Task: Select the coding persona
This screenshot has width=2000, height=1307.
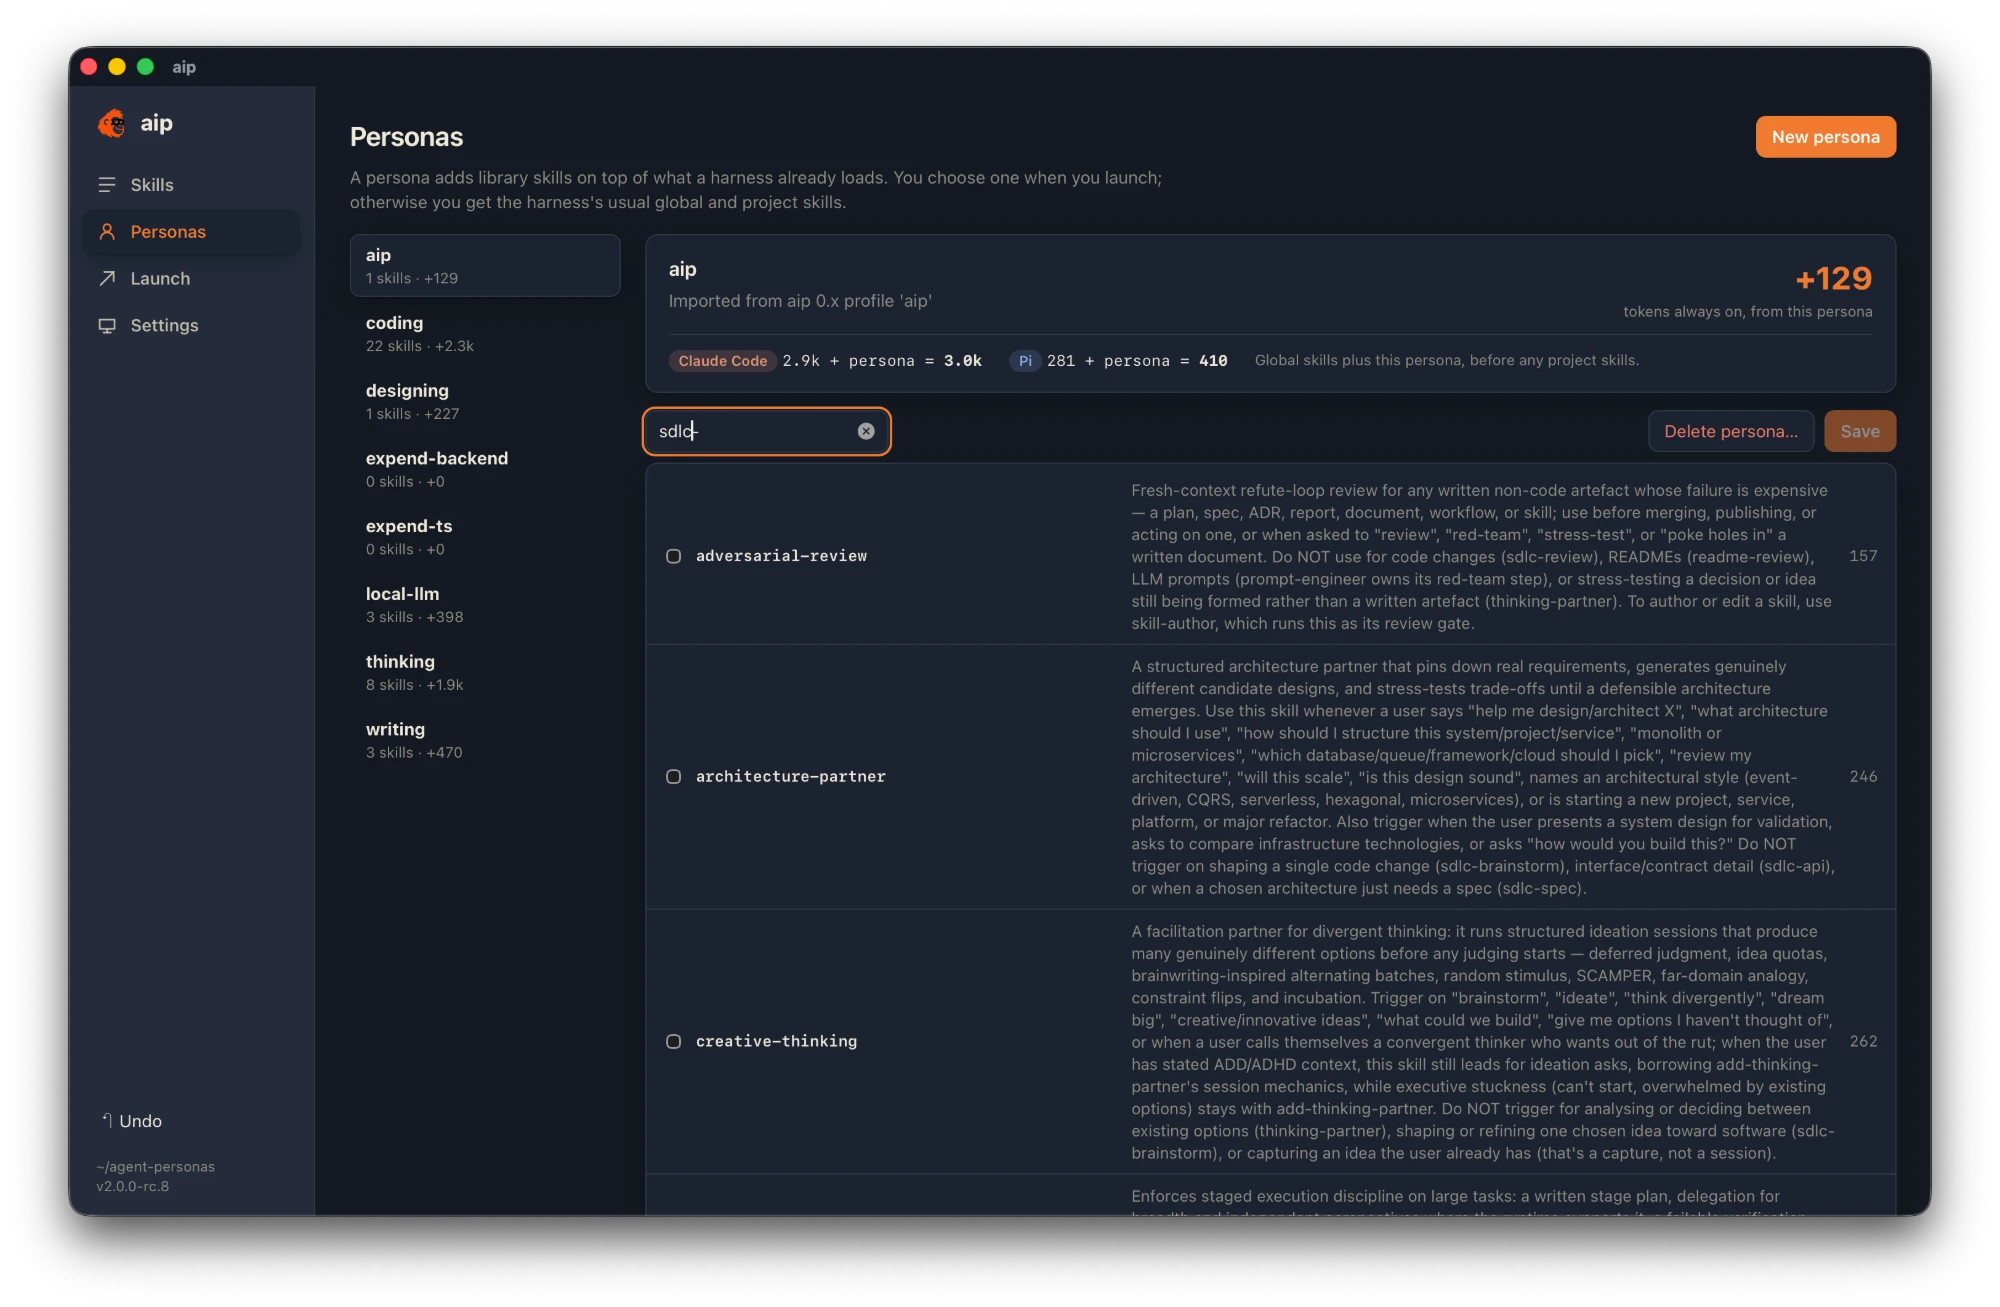Action: [485, 333]
